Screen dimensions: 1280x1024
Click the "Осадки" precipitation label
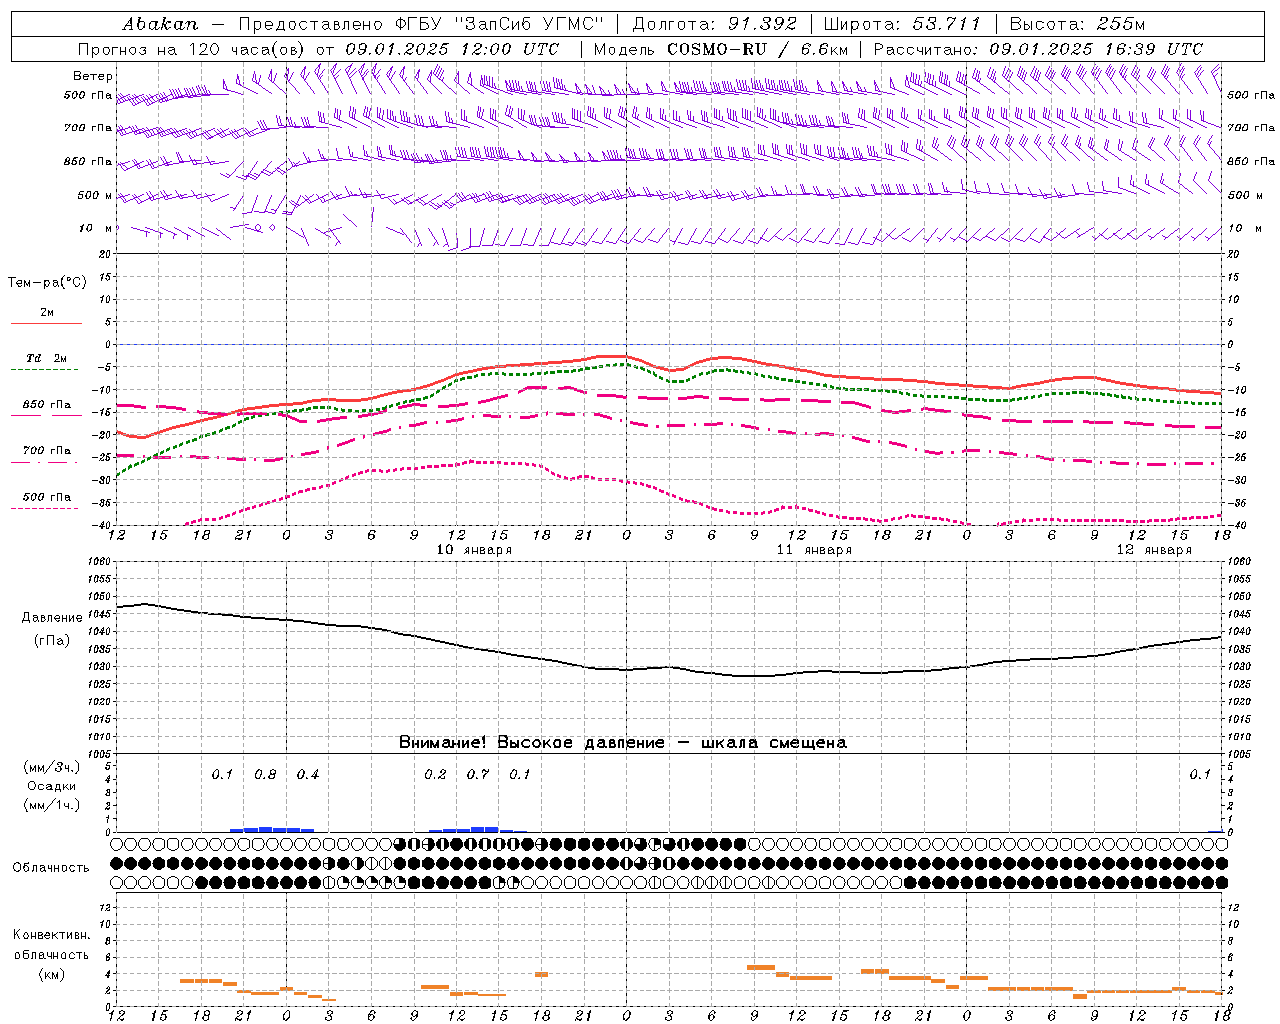point(52,786)
